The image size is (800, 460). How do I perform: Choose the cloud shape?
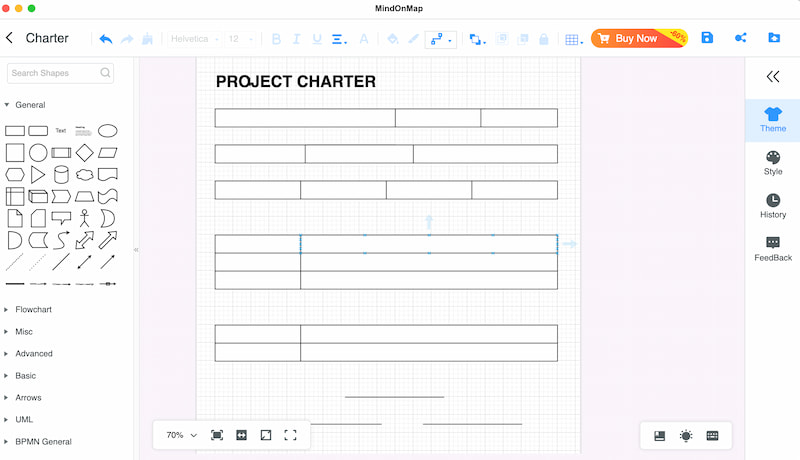[85, 175]
